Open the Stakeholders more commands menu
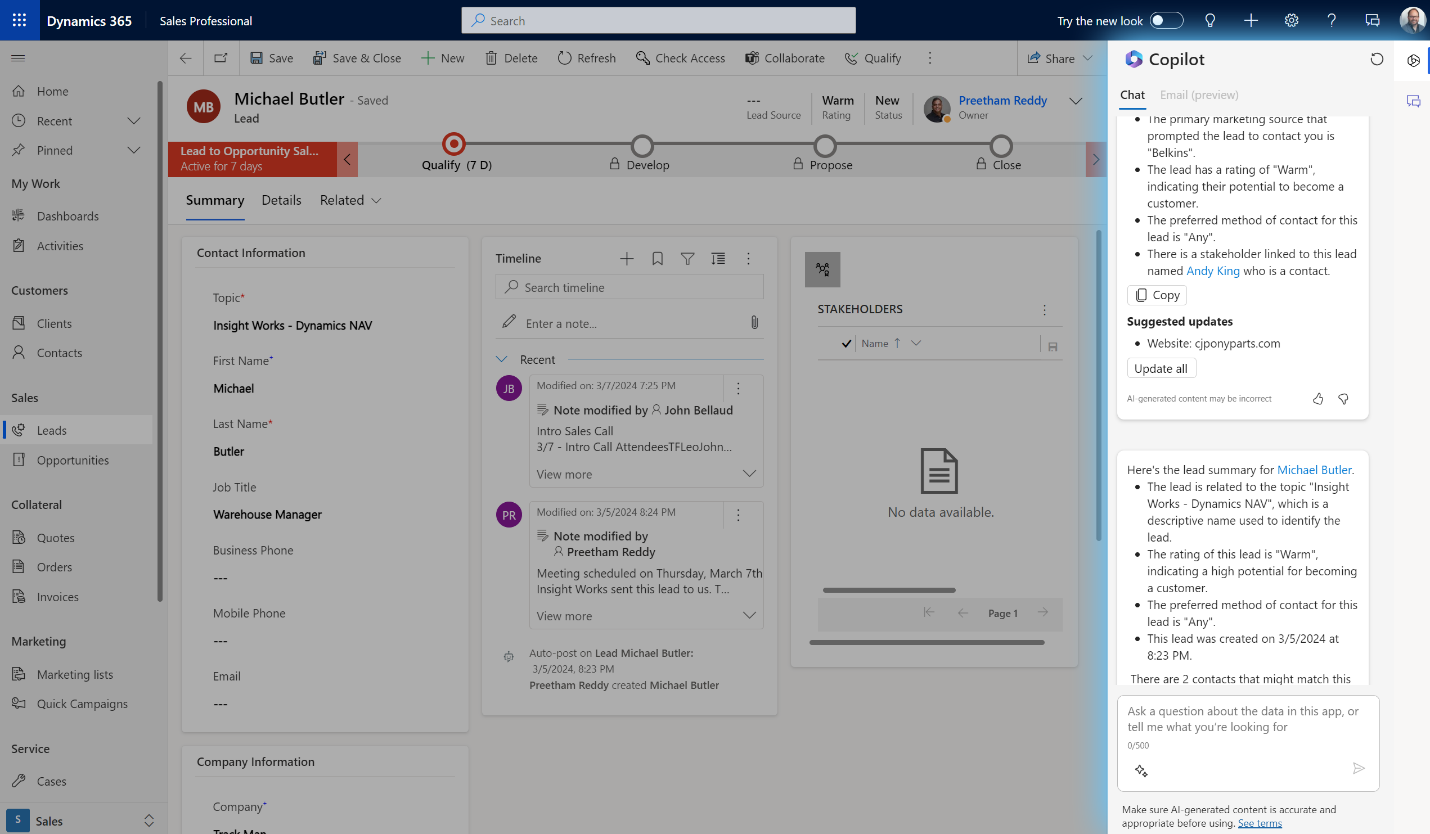 (x=1044, y=310)
